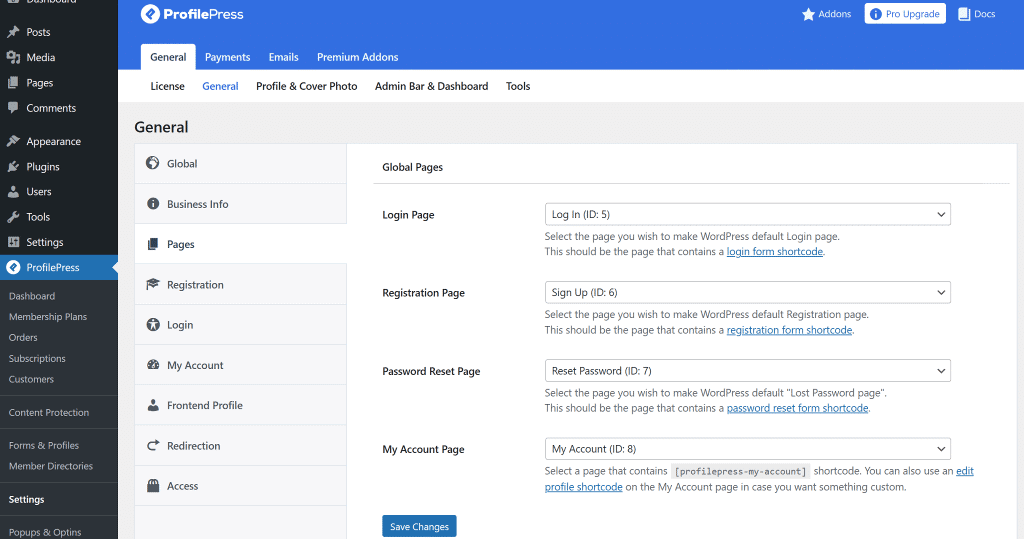
Task: Open Orders submenu item
Action: 23,338
